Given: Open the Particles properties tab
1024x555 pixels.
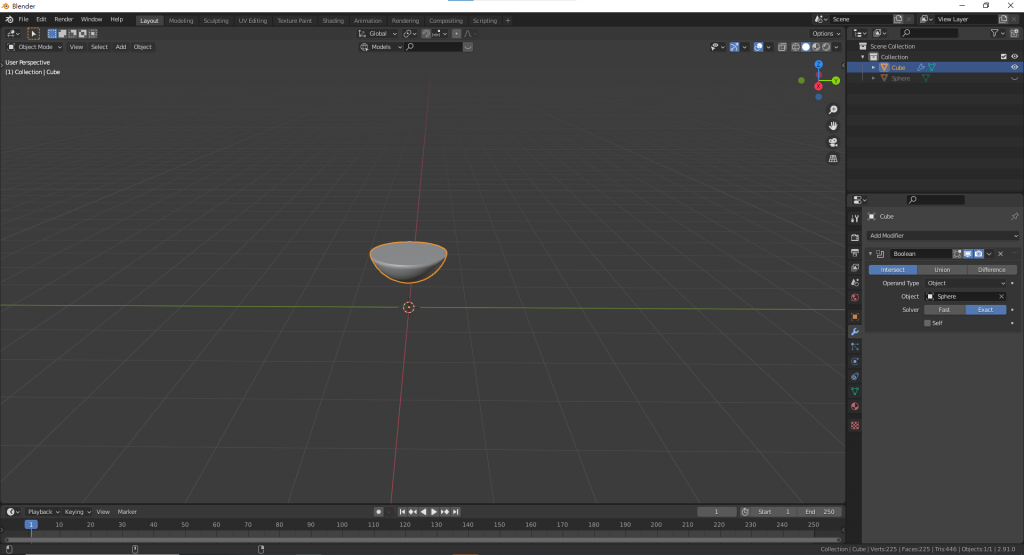Looking at the screenshot, I should pos(855,347).
